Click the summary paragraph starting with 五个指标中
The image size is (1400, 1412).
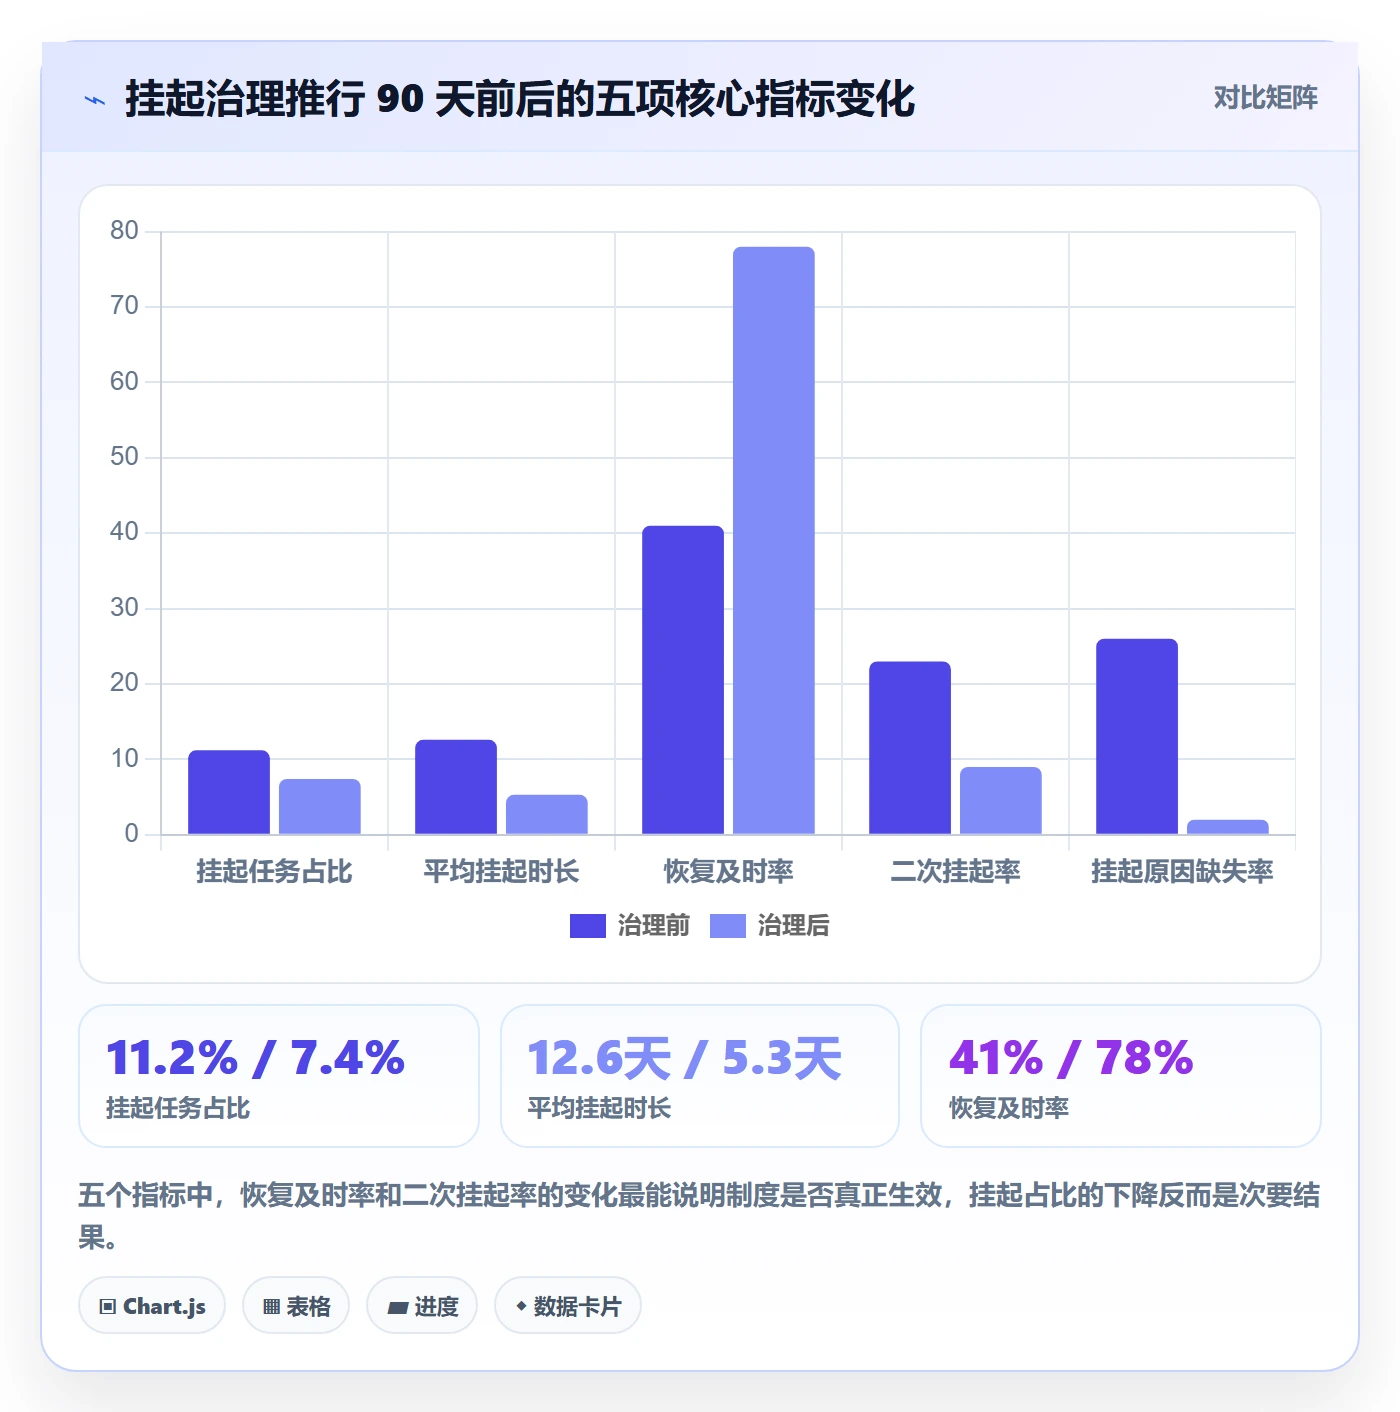pyautogui.click(x=699, y=1216)
